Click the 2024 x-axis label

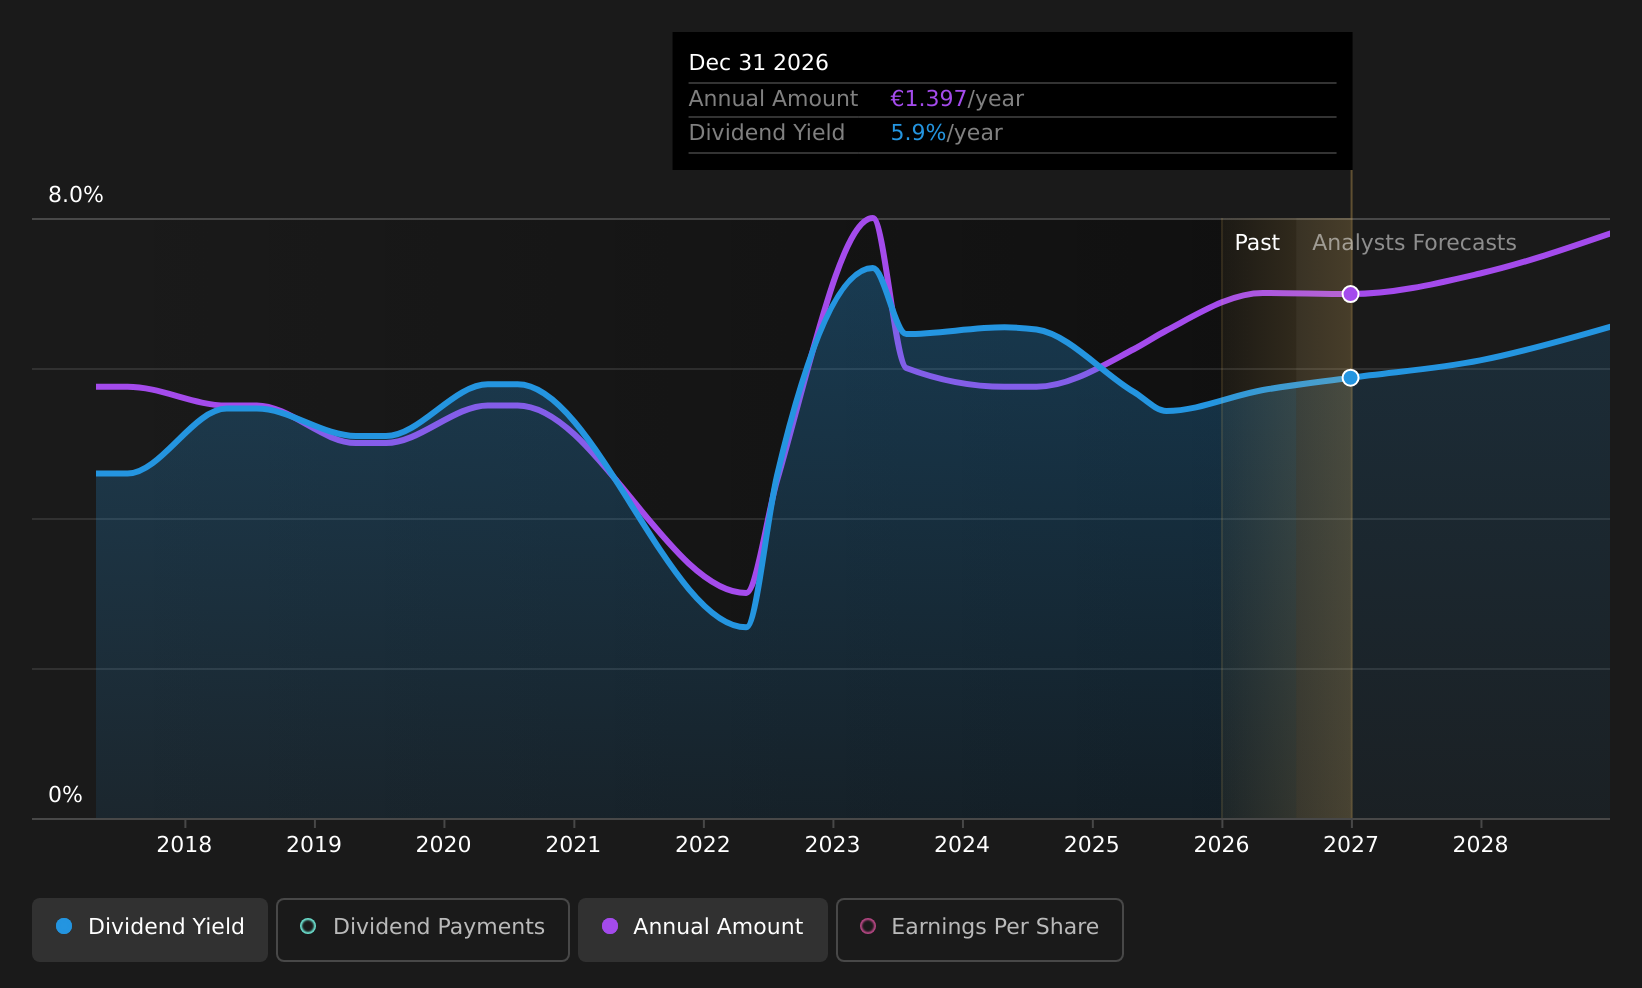click(x=962, y=845)
